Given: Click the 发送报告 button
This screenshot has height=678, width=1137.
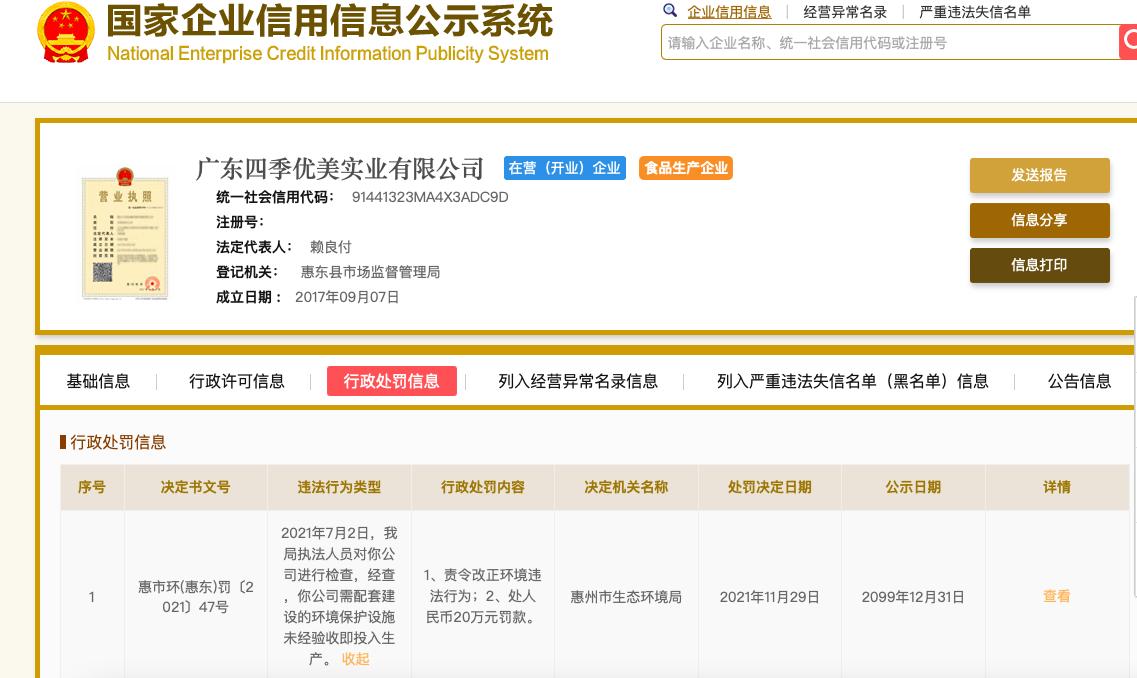Looking at the screenshot, I should 1039,175.
